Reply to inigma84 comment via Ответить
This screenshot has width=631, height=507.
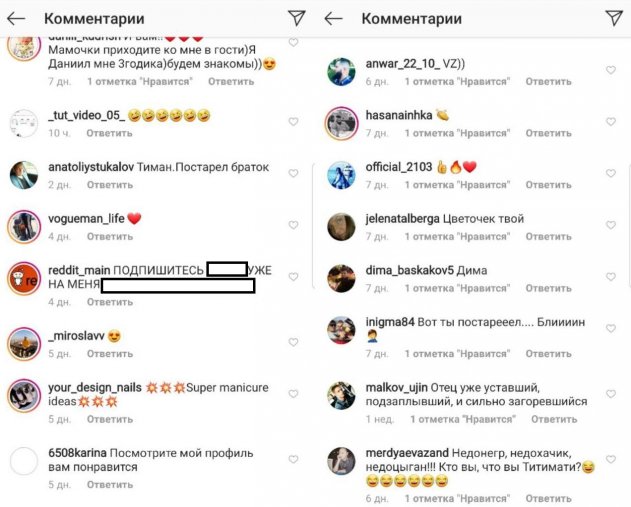point(549,354)
